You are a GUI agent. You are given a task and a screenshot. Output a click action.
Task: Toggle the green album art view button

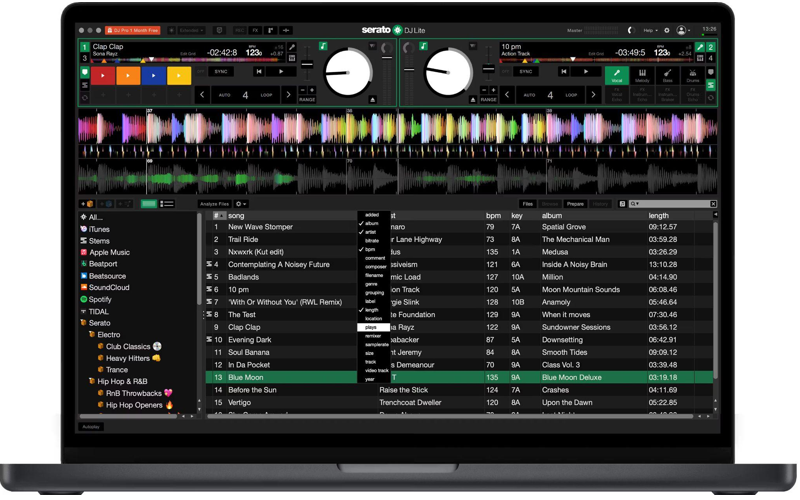(x=148, y=204)
